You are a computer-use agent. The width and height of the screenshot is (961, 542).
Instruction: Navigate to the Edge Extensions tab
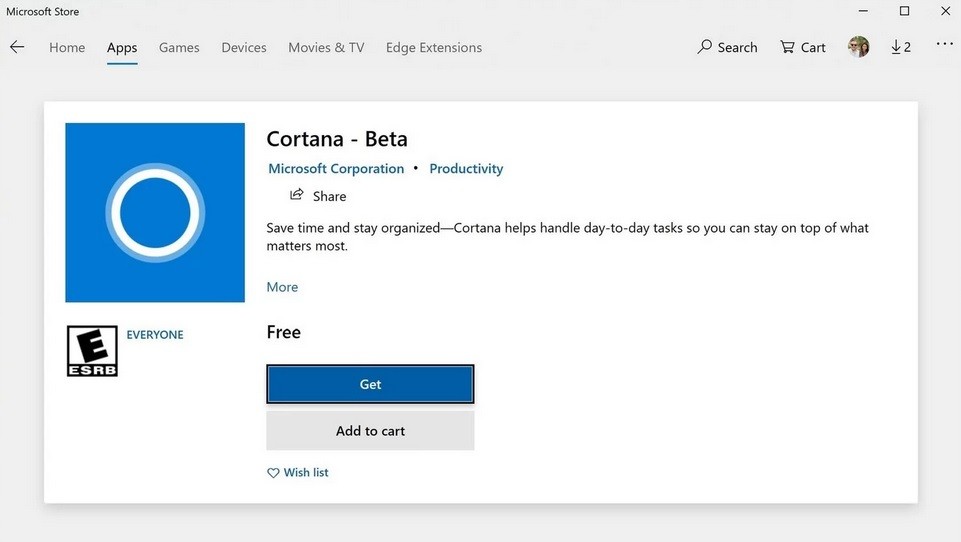(434, 47)
